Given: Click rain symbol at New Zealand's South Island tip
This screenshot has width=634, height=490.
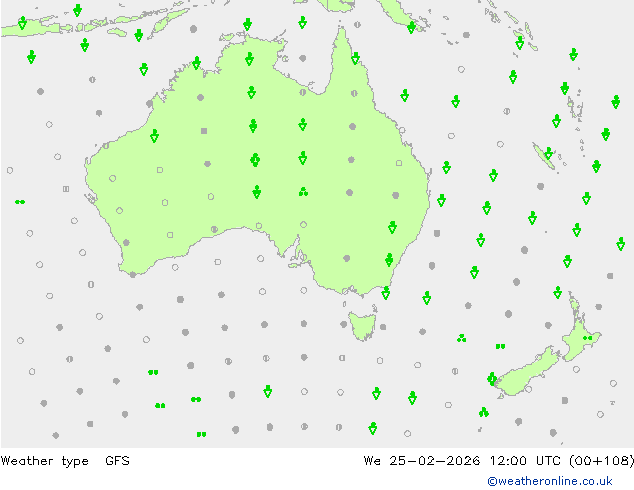Looking at the screenshot, I should (492, 379).
